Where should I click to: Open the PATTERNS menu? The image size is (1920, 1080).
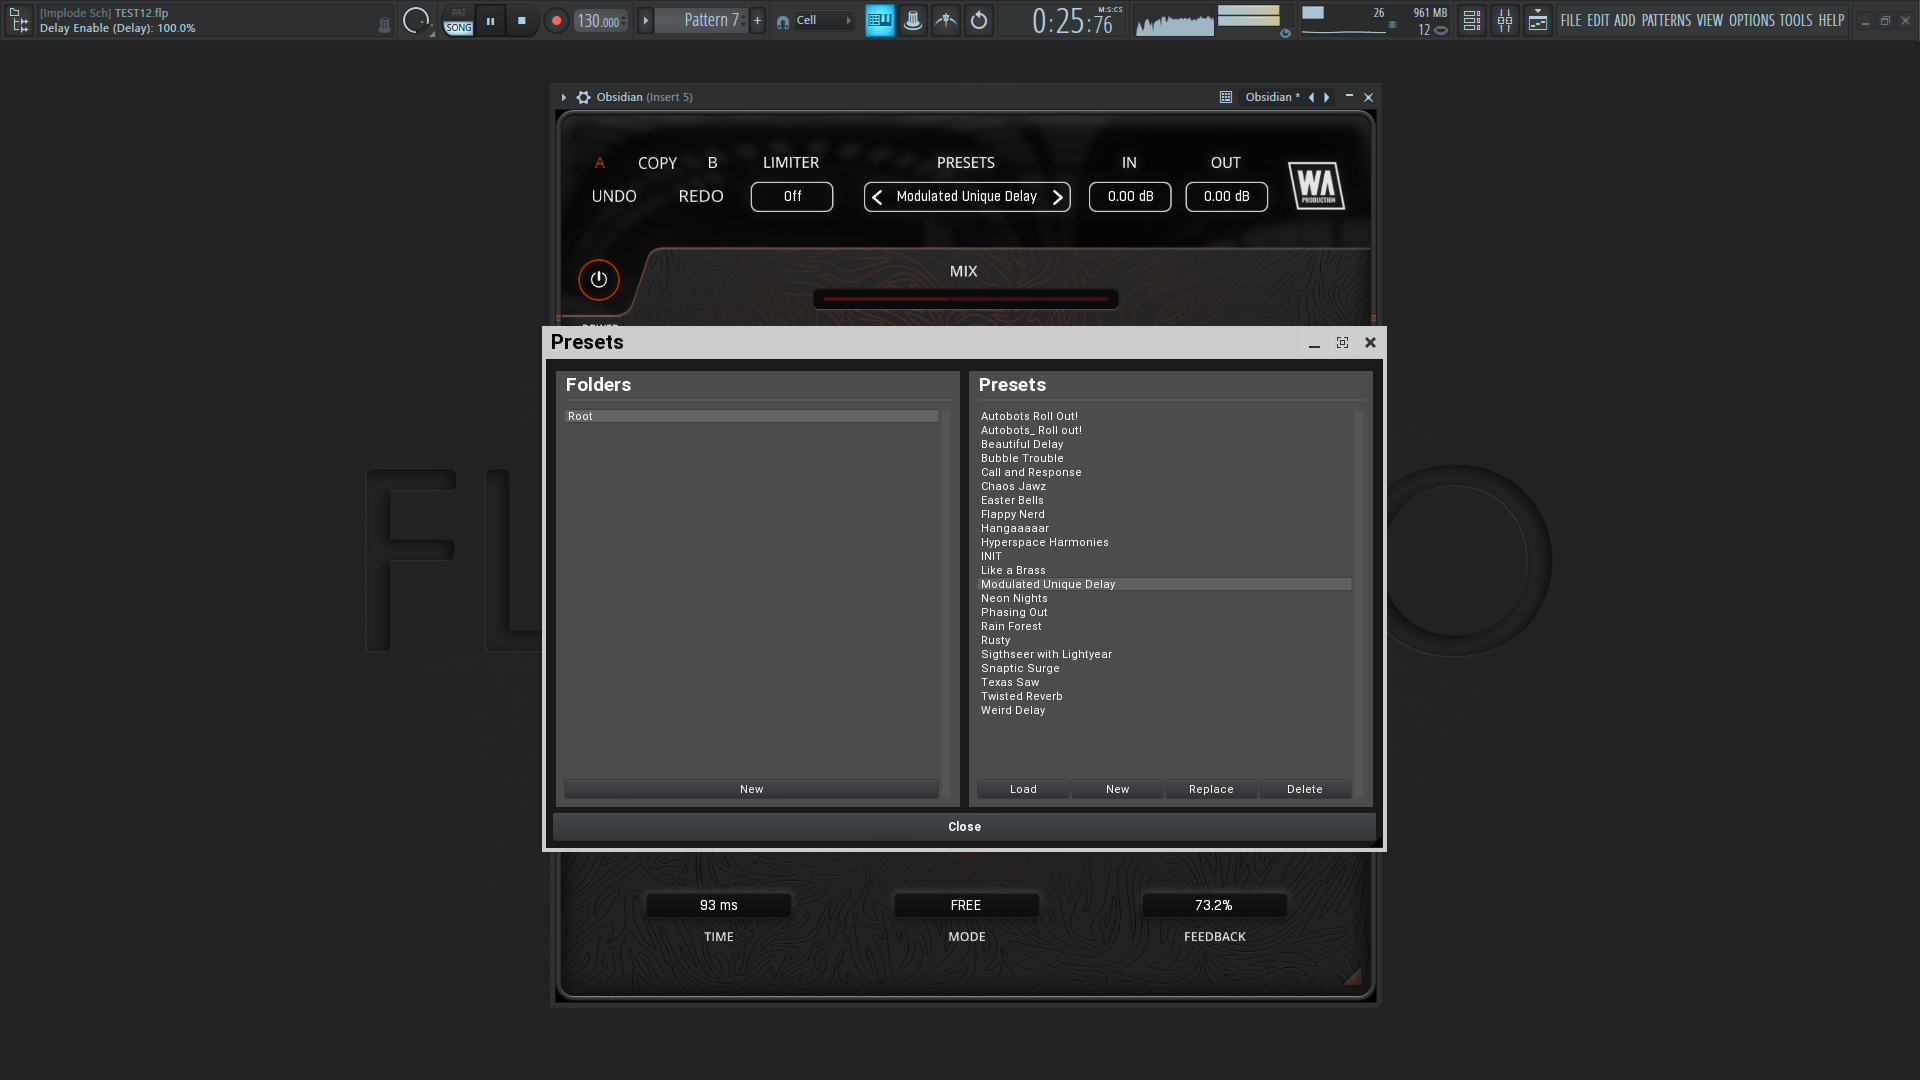(x=1666, y=20)
